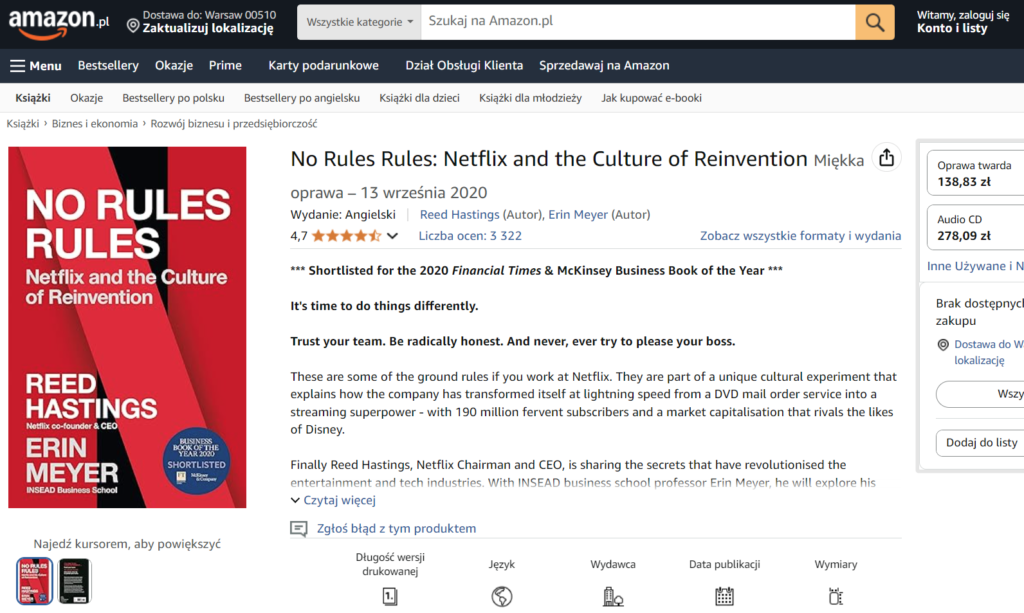Click the delivery location pin icon
Viewport: 1024px width, 613px height.
(133, 24)
